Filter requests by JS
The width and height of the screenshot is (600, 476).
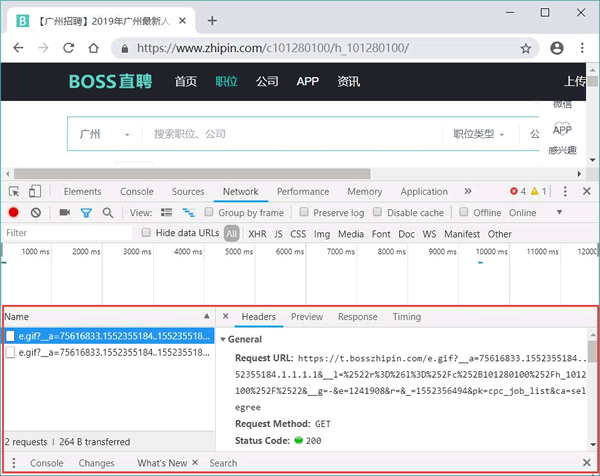[x=278, y=234]
